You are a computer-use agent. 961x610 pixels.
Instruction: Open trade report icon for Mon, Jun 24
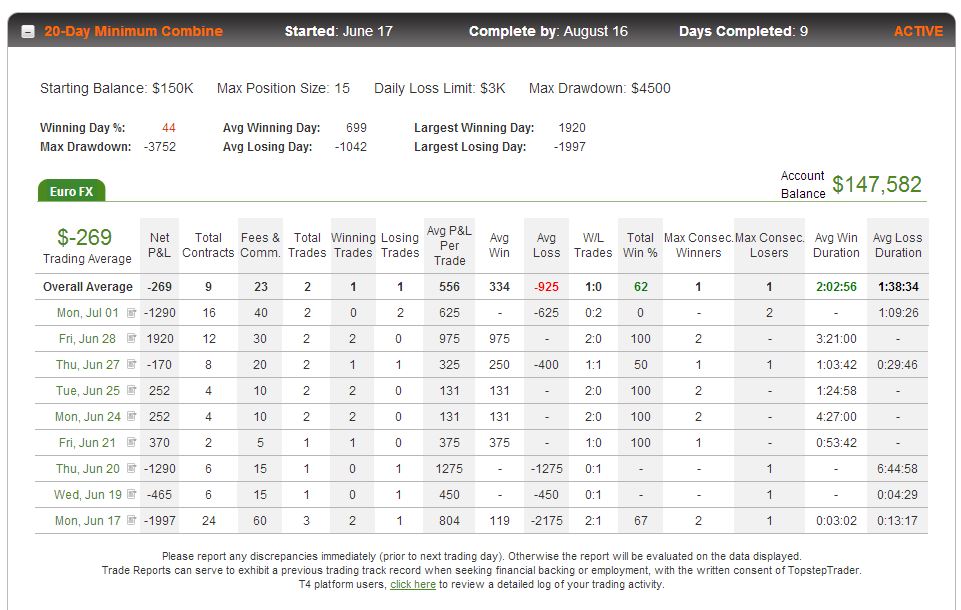point(131,416)
